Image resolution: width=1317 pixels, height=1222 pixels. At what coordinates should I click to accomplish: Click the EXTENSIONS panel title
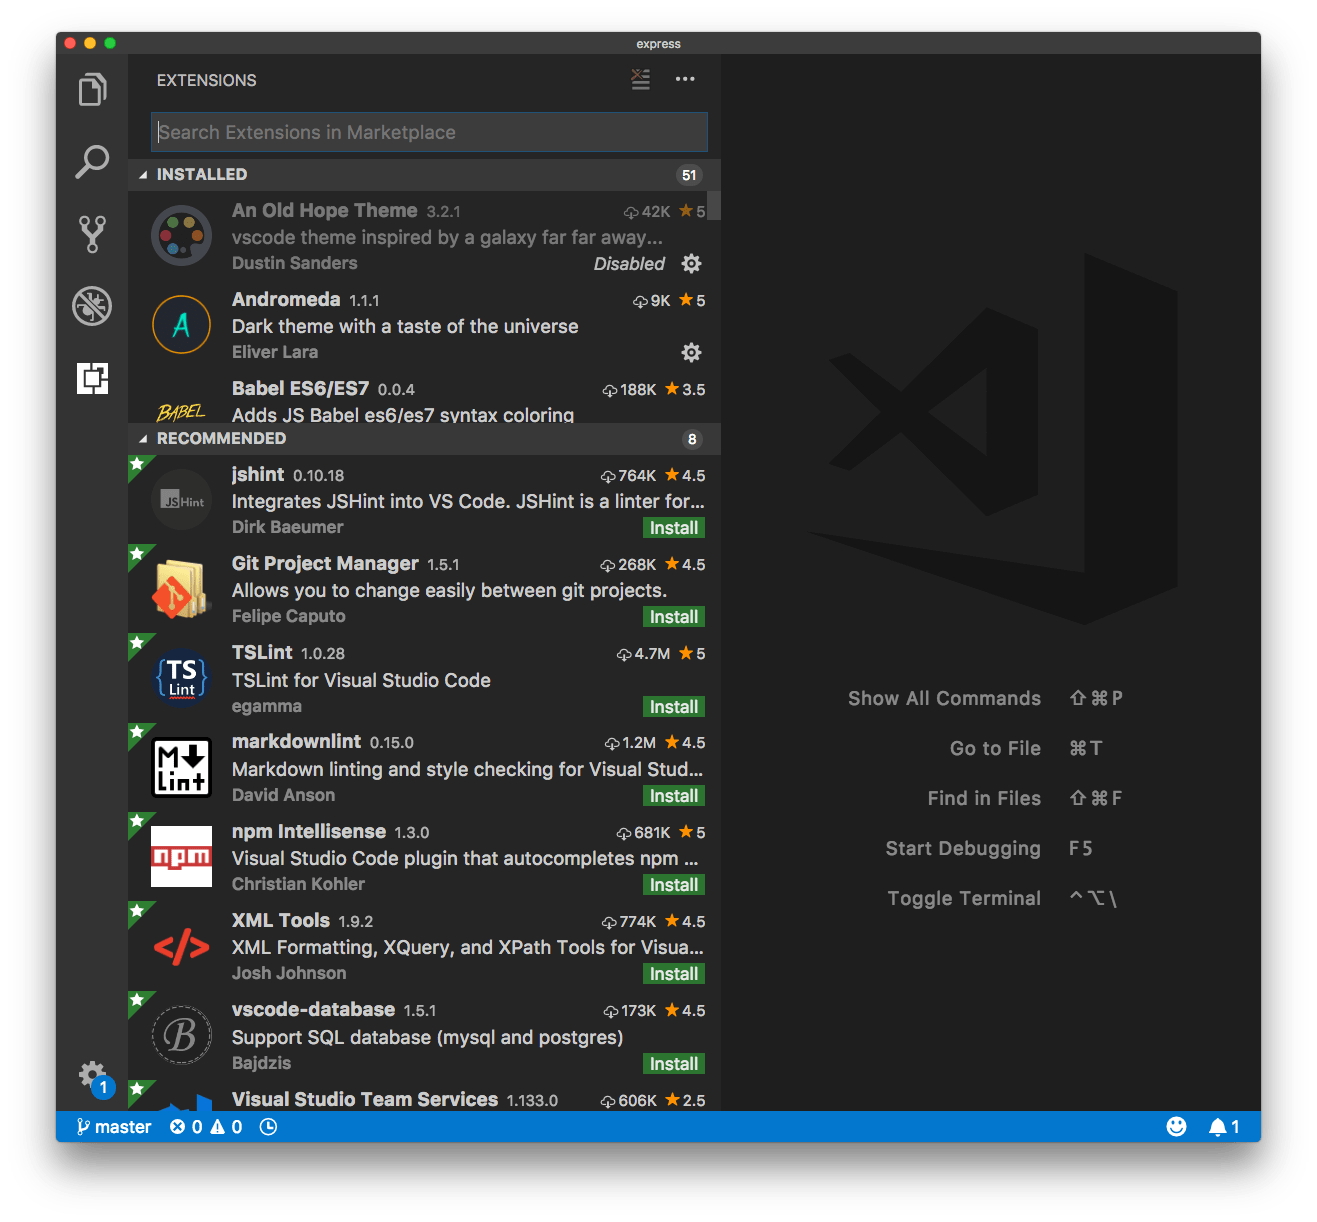pos(207,80)
